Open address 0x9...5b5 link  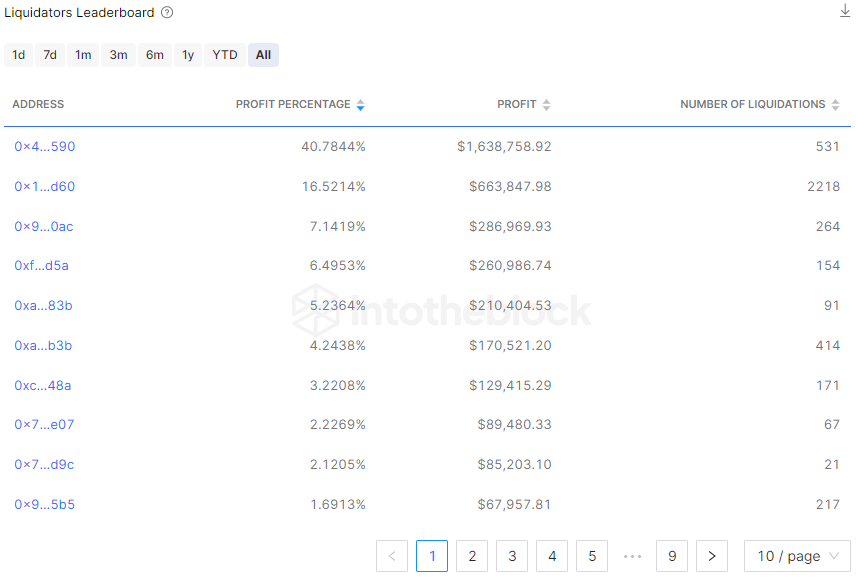pyautogui.click(x=45, y=504)
